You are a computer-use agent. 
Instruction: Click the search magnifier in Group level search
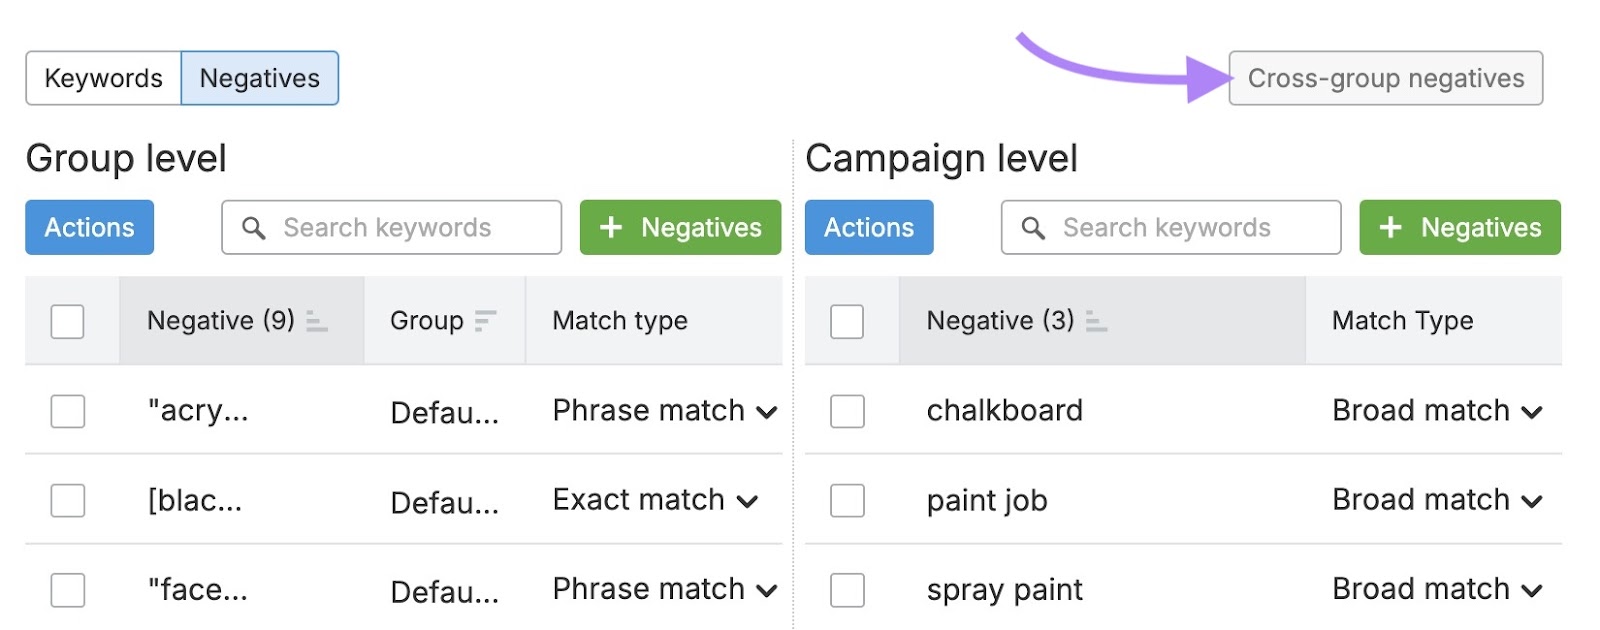(x=252, y=228)
